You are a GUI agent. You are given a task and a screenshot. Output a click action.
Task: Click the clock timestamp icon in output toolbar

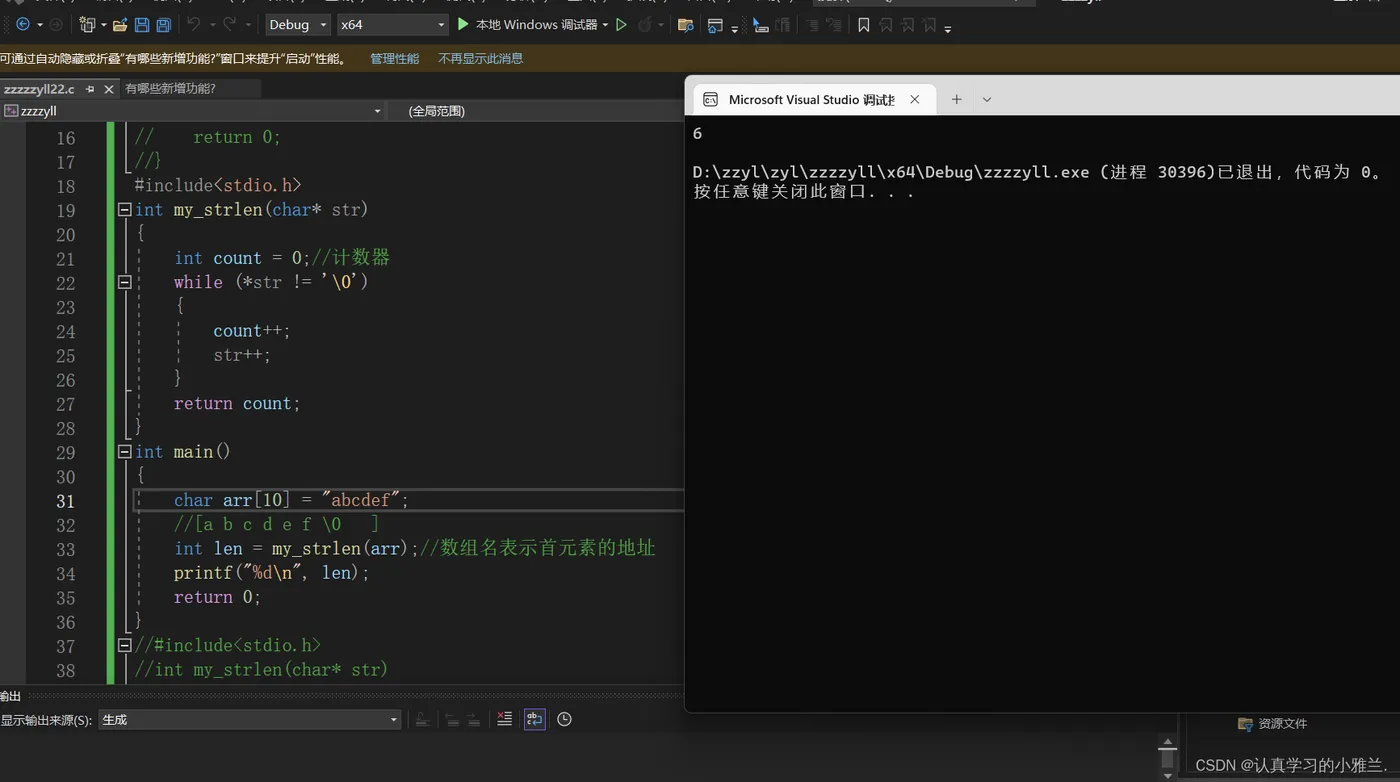565,719
